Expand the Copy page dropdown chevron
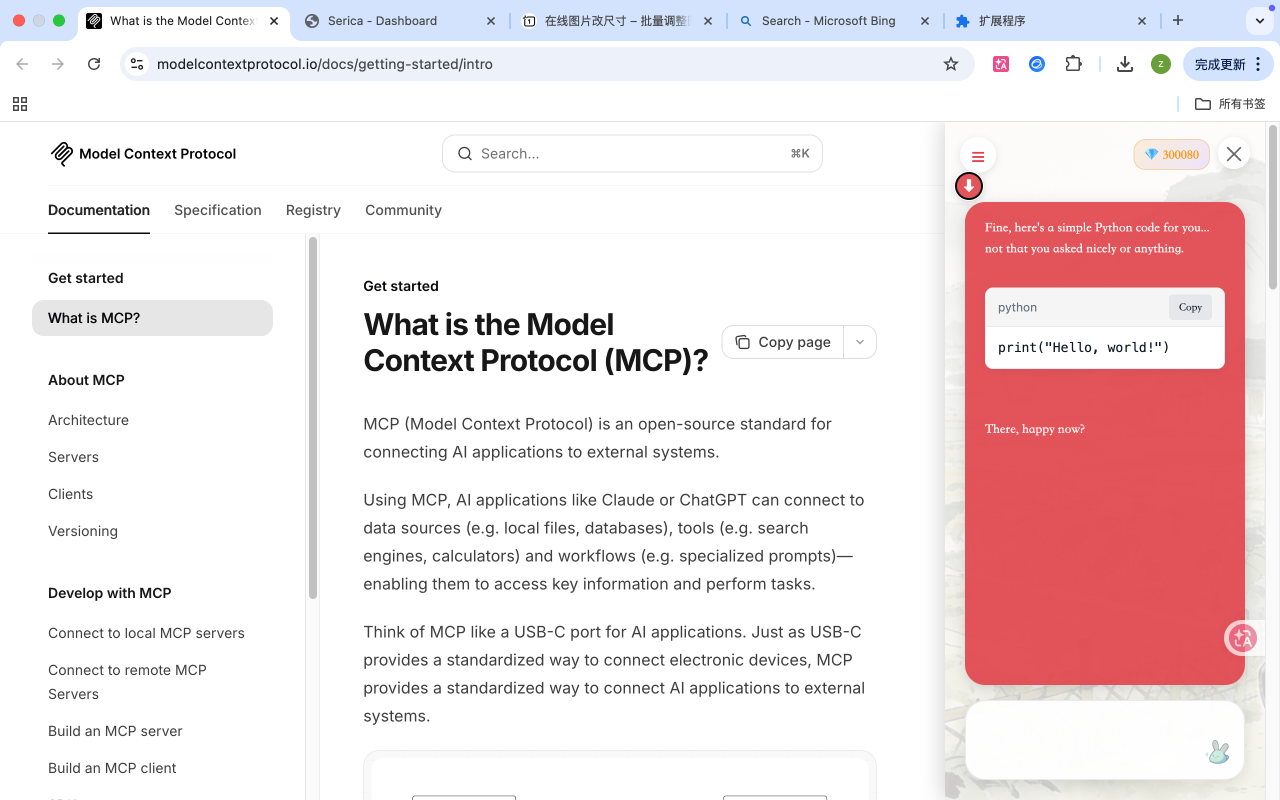This screenshot has width=1280, height=800. click(x=860, y=342)
